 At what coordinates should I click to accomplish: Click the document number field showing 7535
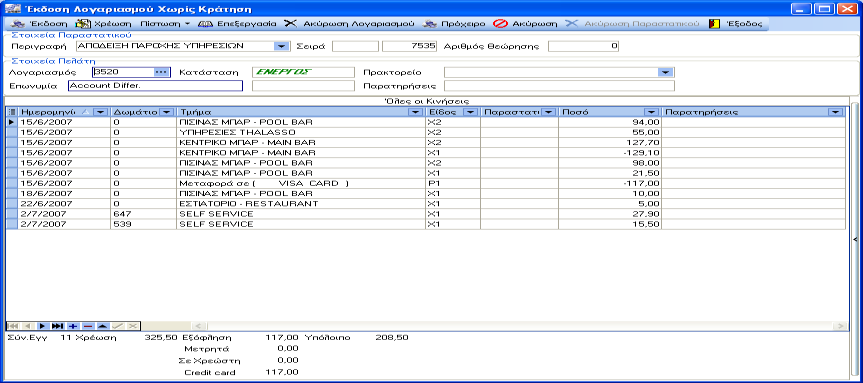(410, 46)
